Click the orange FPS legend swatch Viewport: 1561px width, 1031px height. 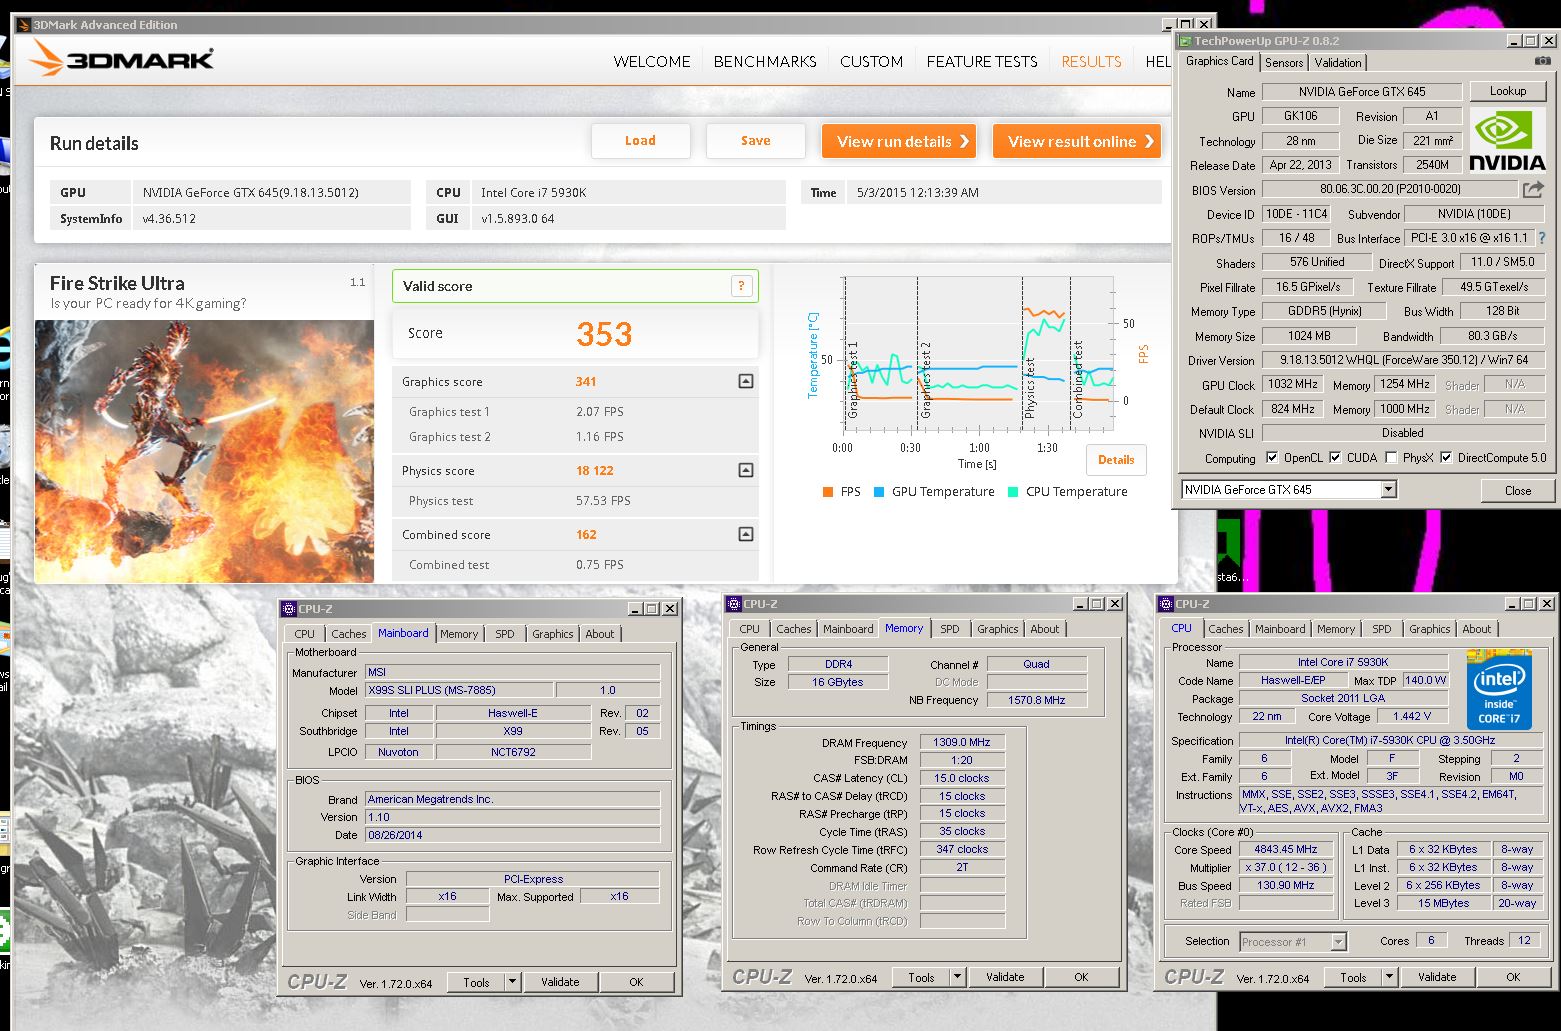(827, 492)
